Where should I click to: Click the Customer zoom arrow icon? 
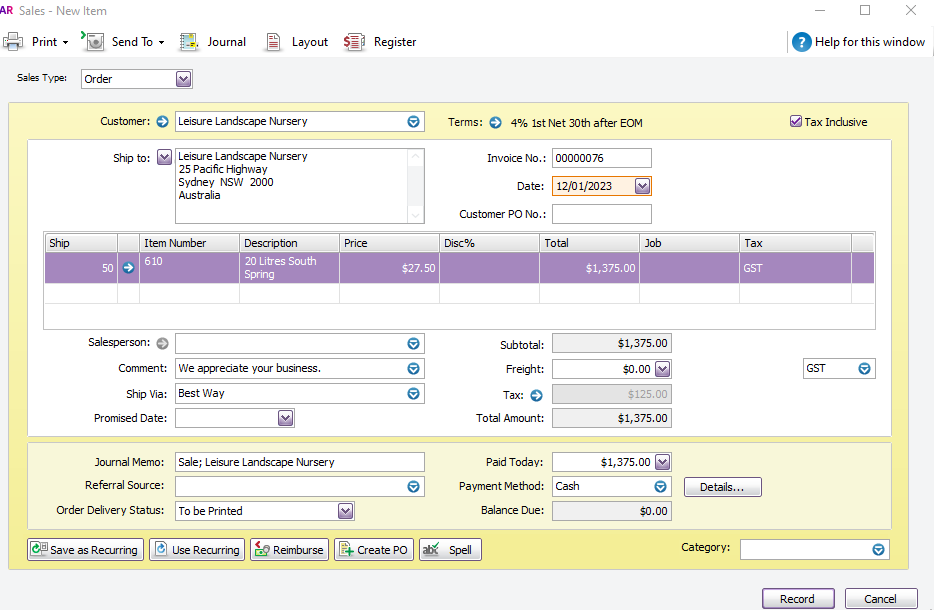(163, 122)
